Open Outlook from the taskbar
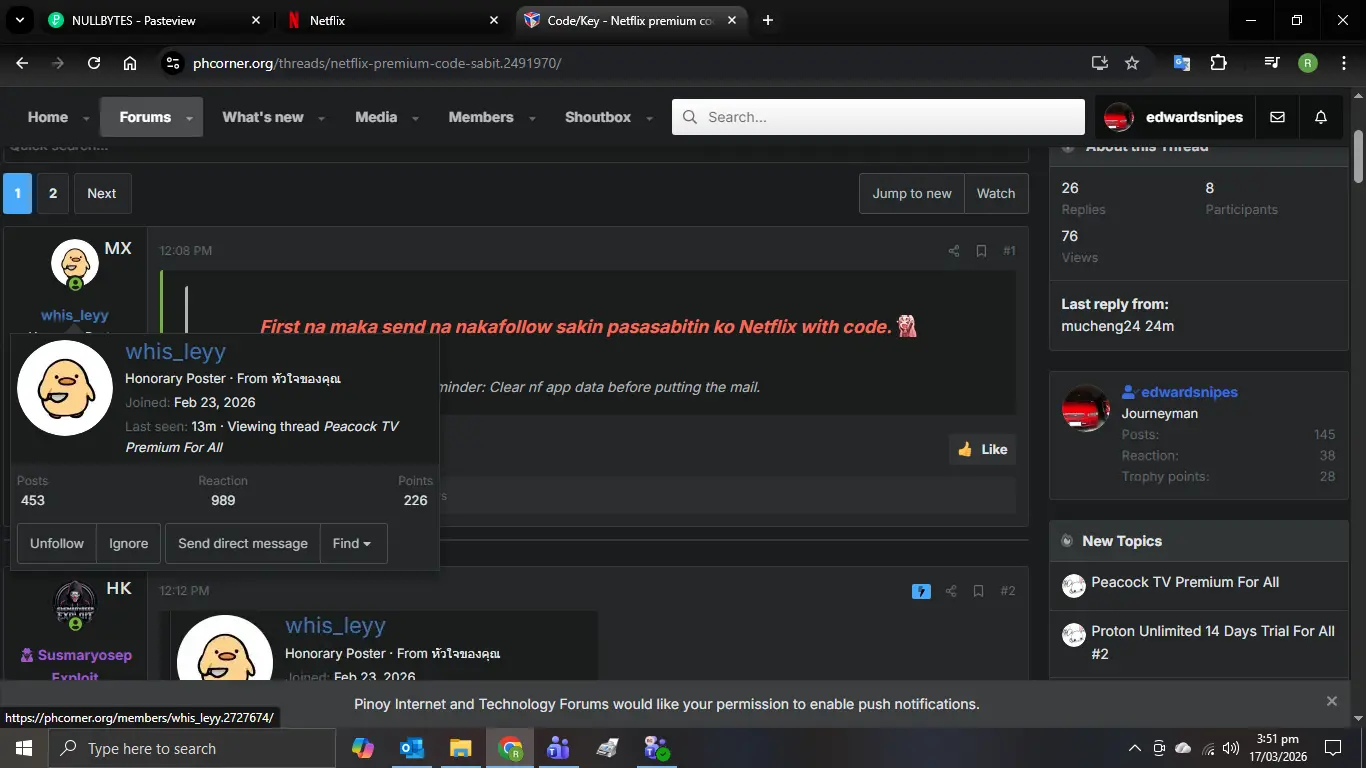Viewport: 1366px width, 768px height. tap(412, 748)
